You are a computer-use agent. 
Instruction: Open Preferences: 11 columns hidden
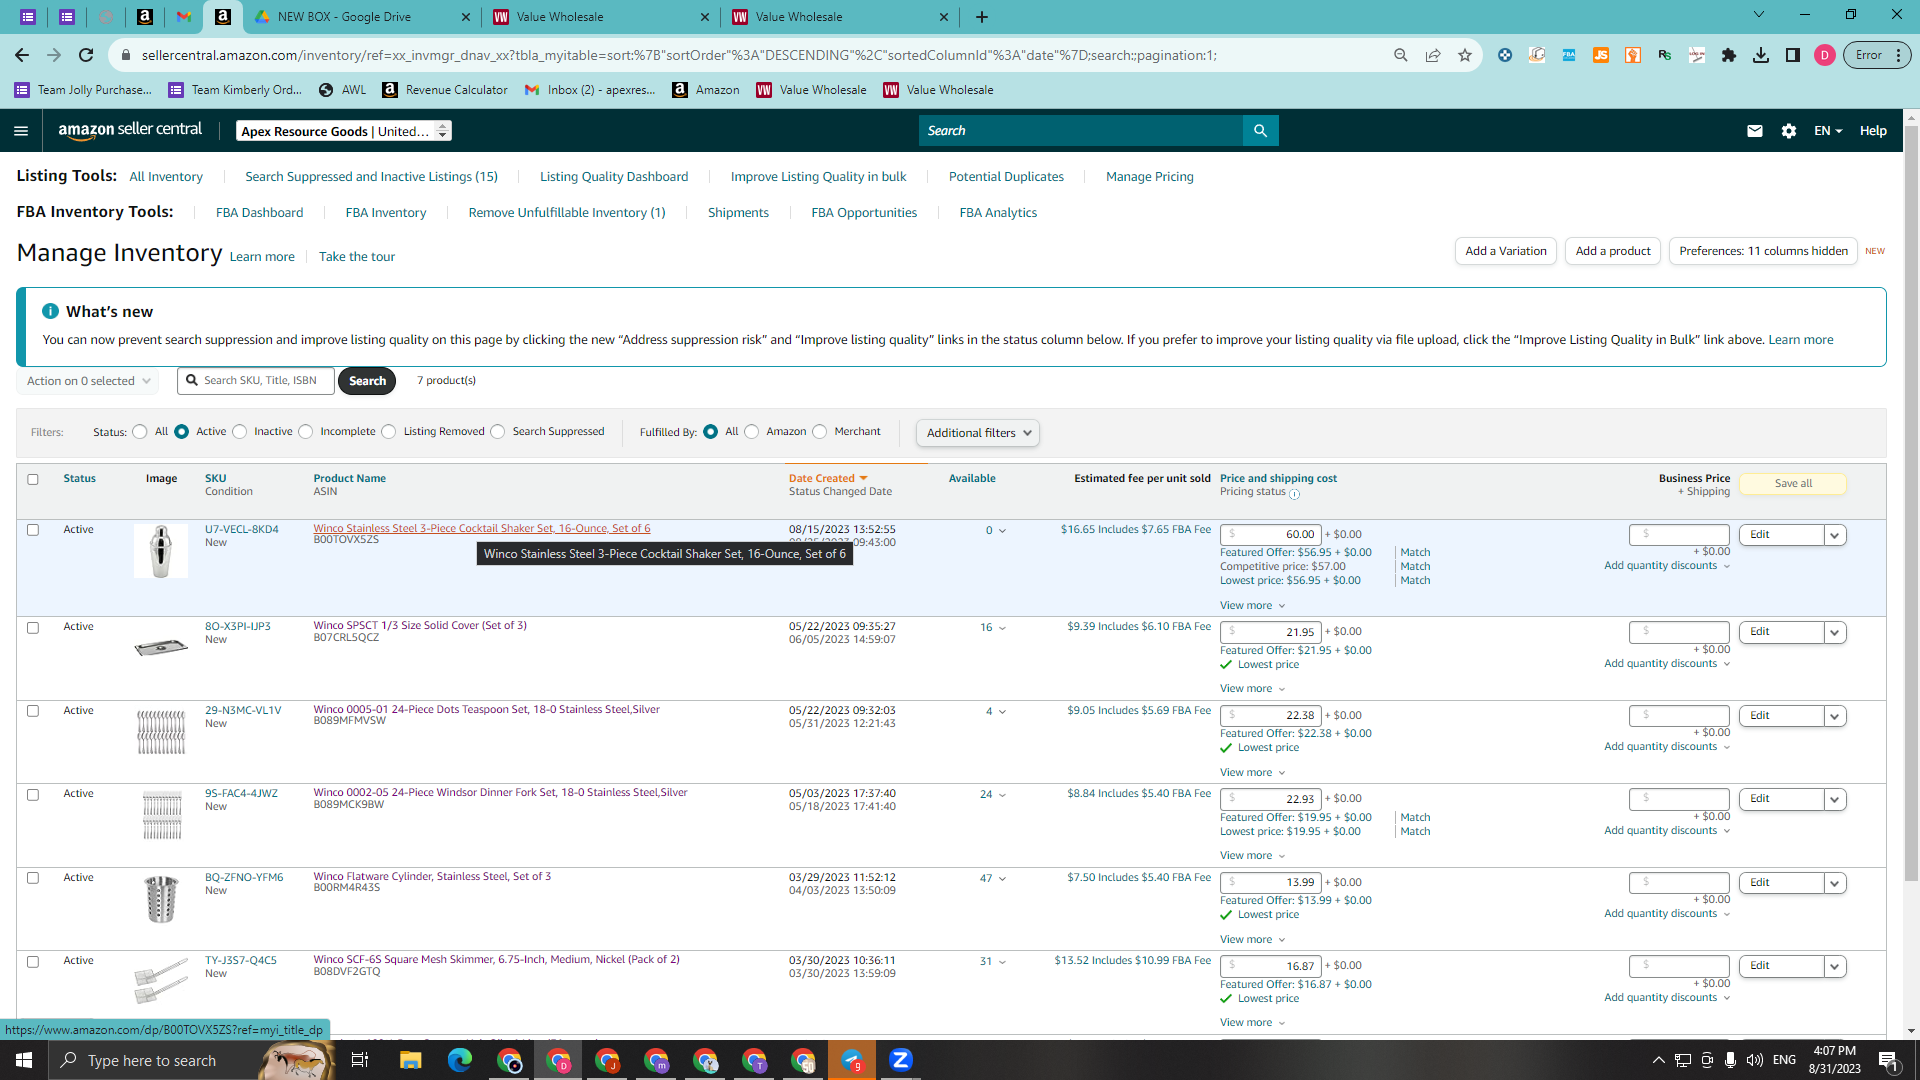coord(1763,251)
